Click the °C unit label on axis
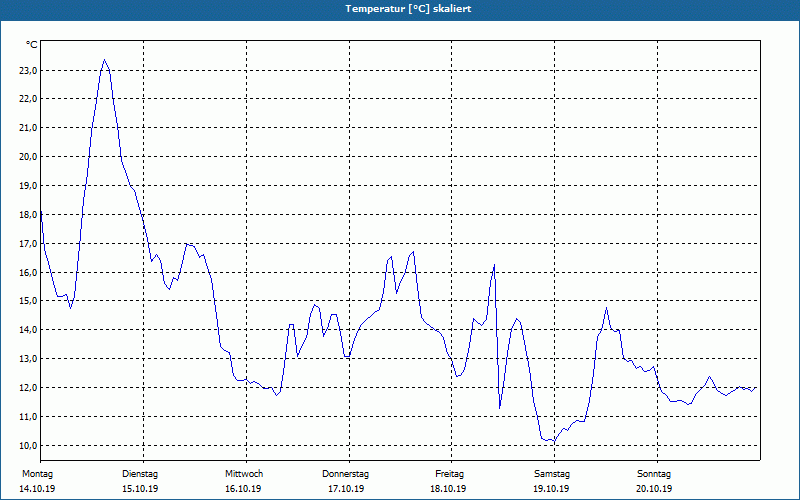Image resolution: width=800 pixels, height=500 pixels. coord(32,45)
